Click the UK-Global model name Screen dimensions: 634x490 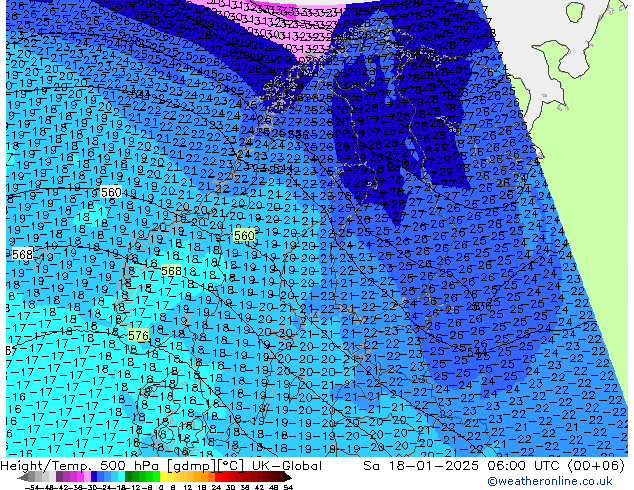pyautogui.click(x=287, y=466)
